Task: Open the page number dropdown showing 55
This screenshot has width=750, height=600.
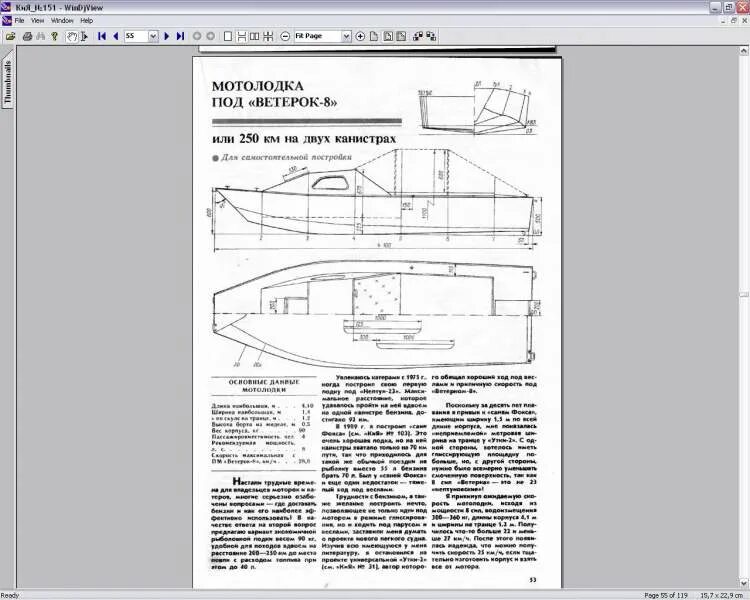Action: click(x=153, y=36)
